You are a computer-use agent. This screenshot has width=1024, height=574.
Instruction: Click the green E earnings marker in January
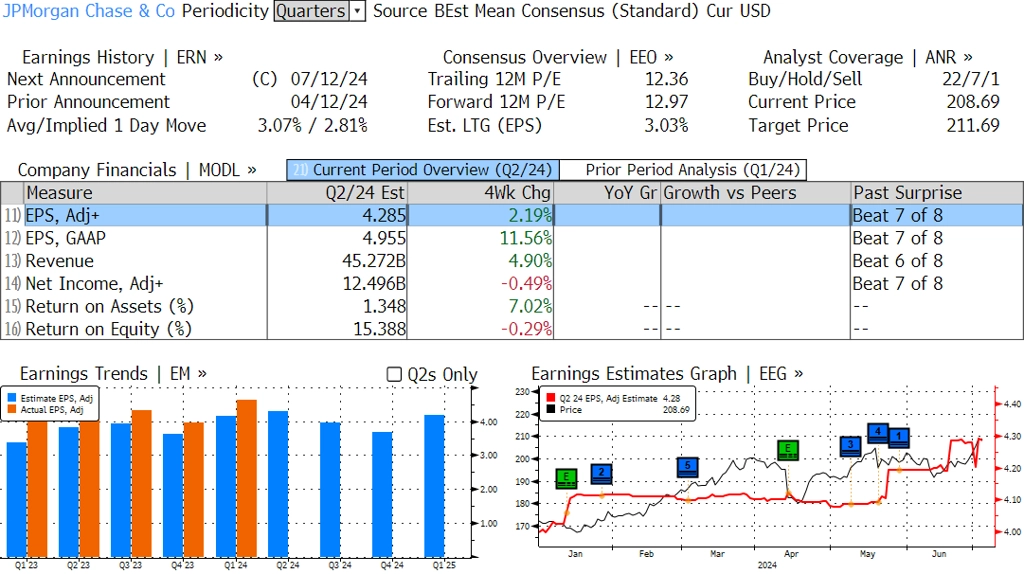click(566, 479)
